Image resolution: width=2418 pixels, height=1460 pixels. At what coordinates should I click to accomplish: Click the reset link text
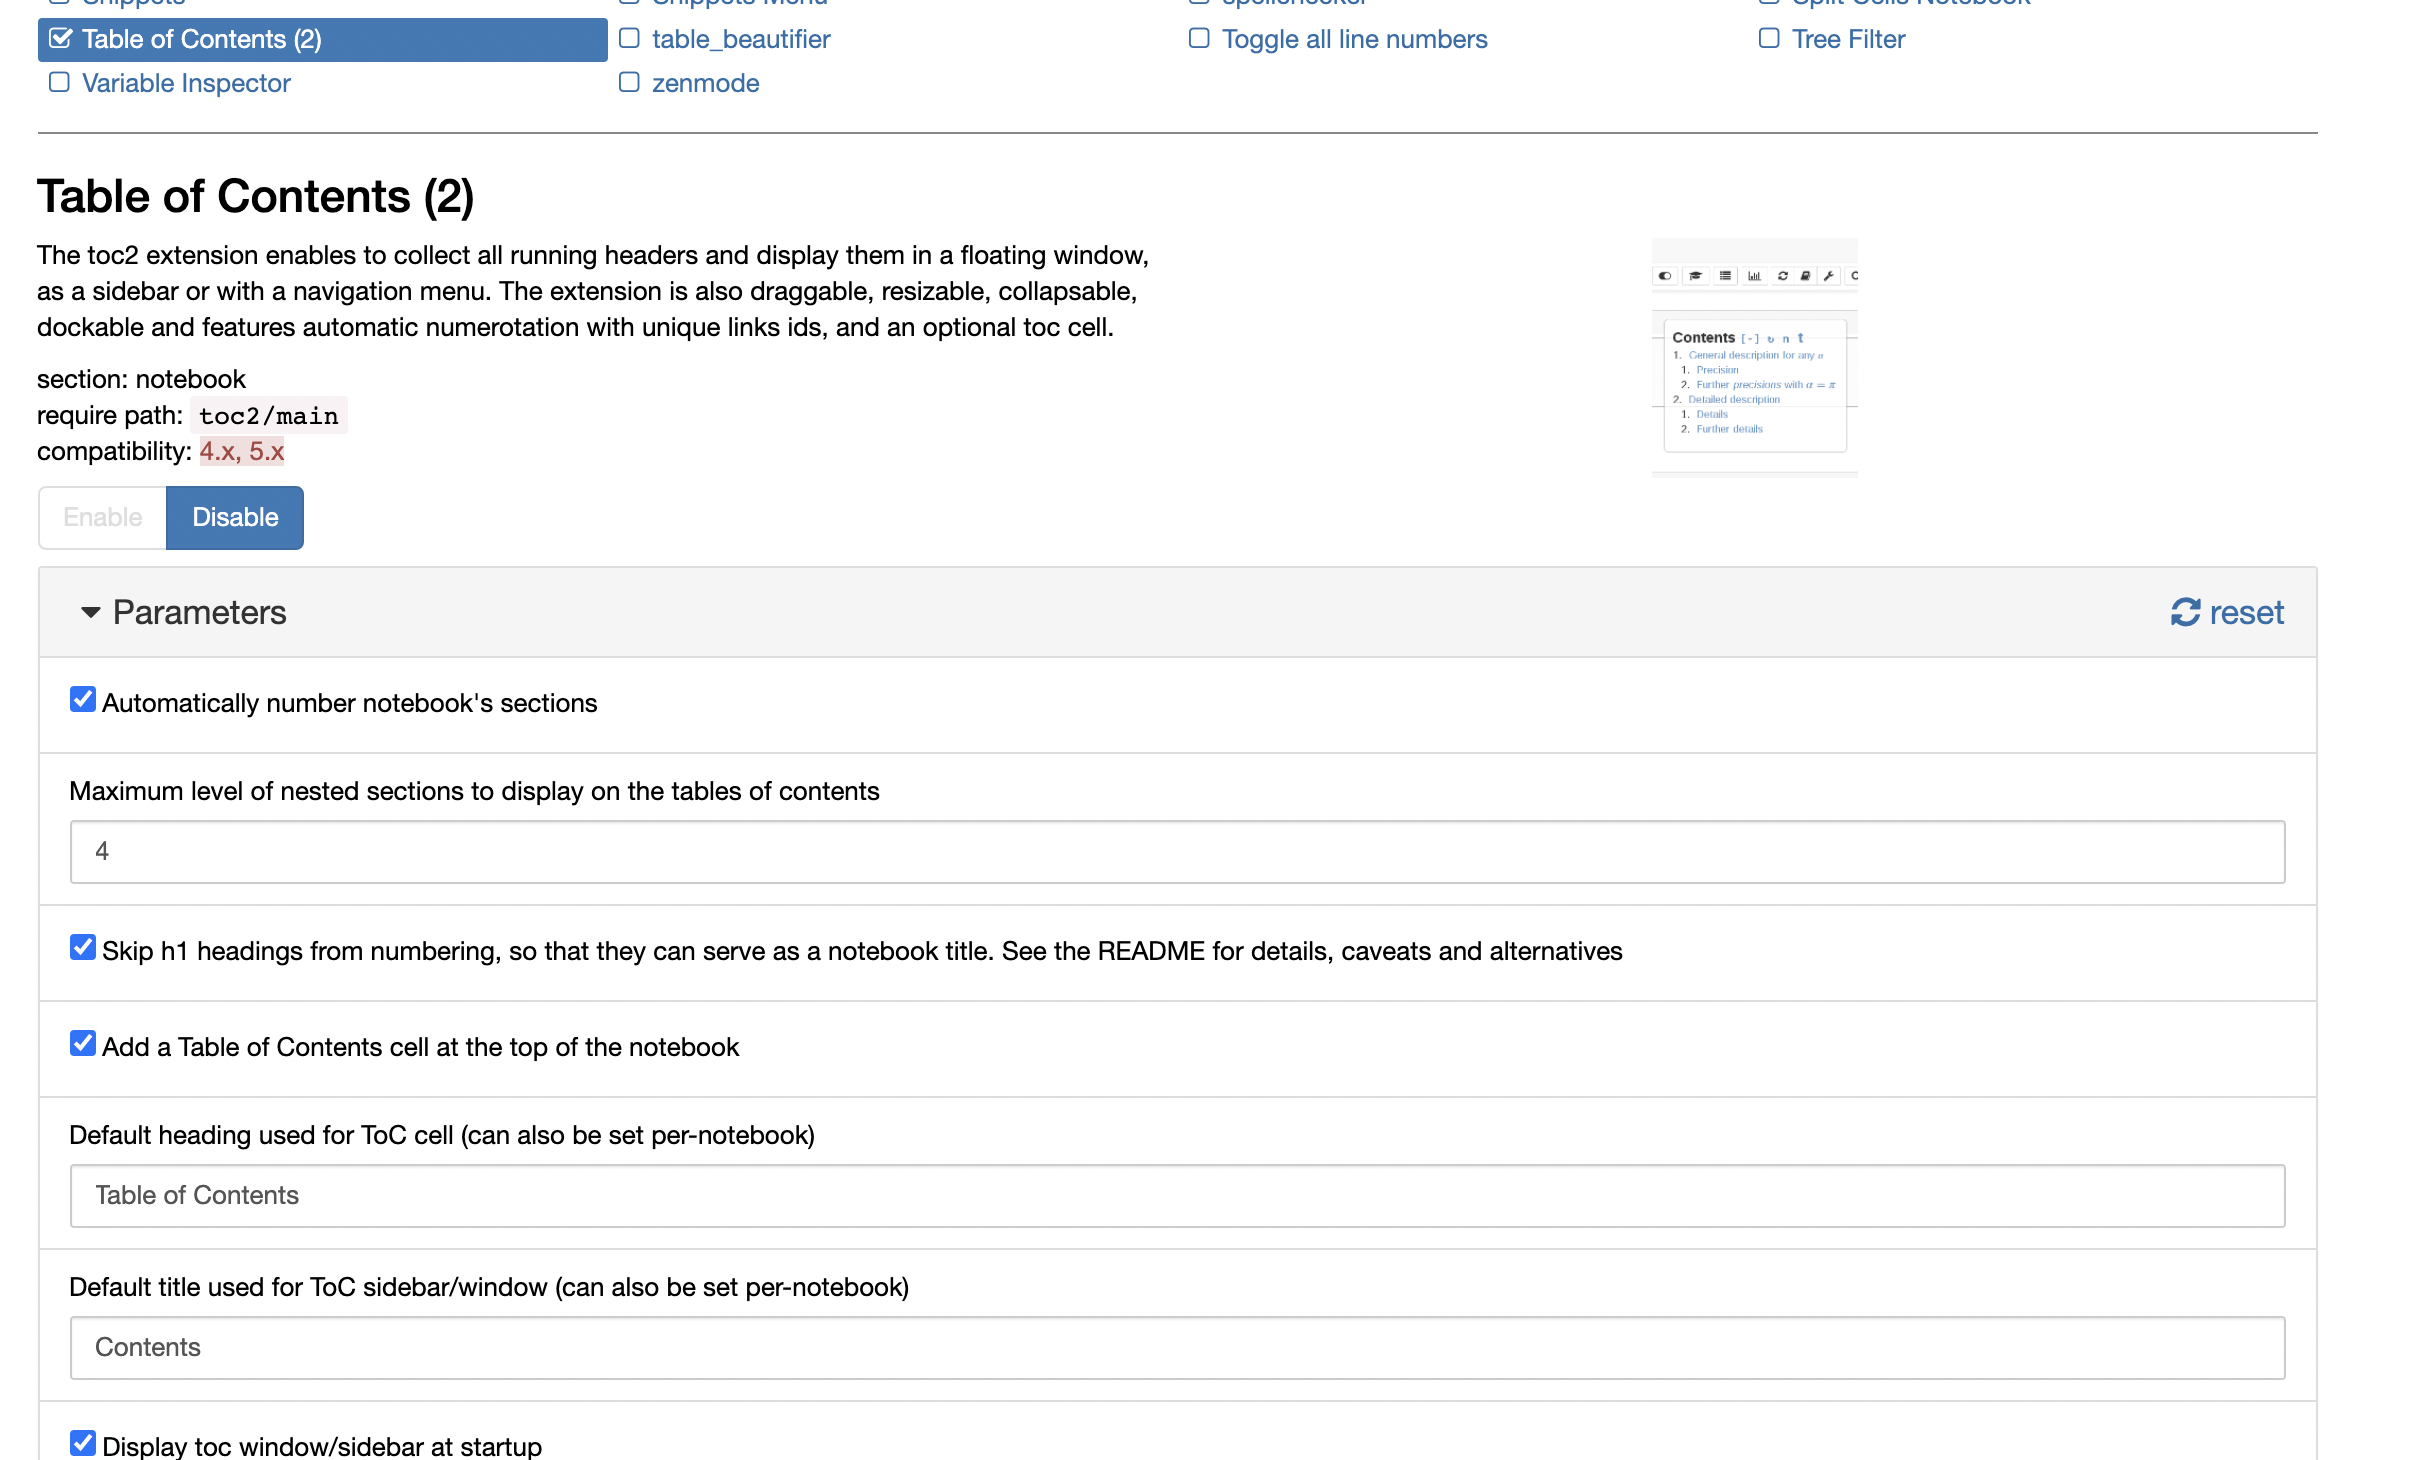[2246, 612]
